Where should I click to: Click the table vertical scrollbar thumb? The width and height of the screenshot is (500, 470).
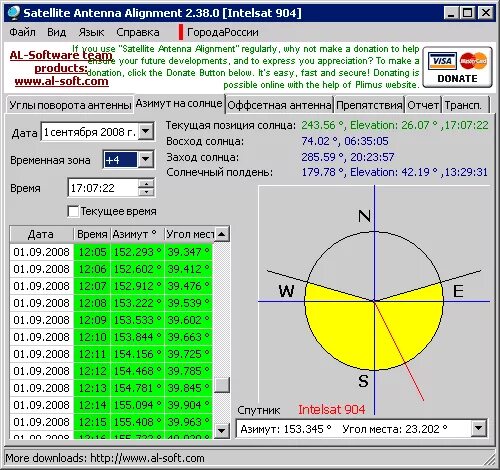coord(222,385)
